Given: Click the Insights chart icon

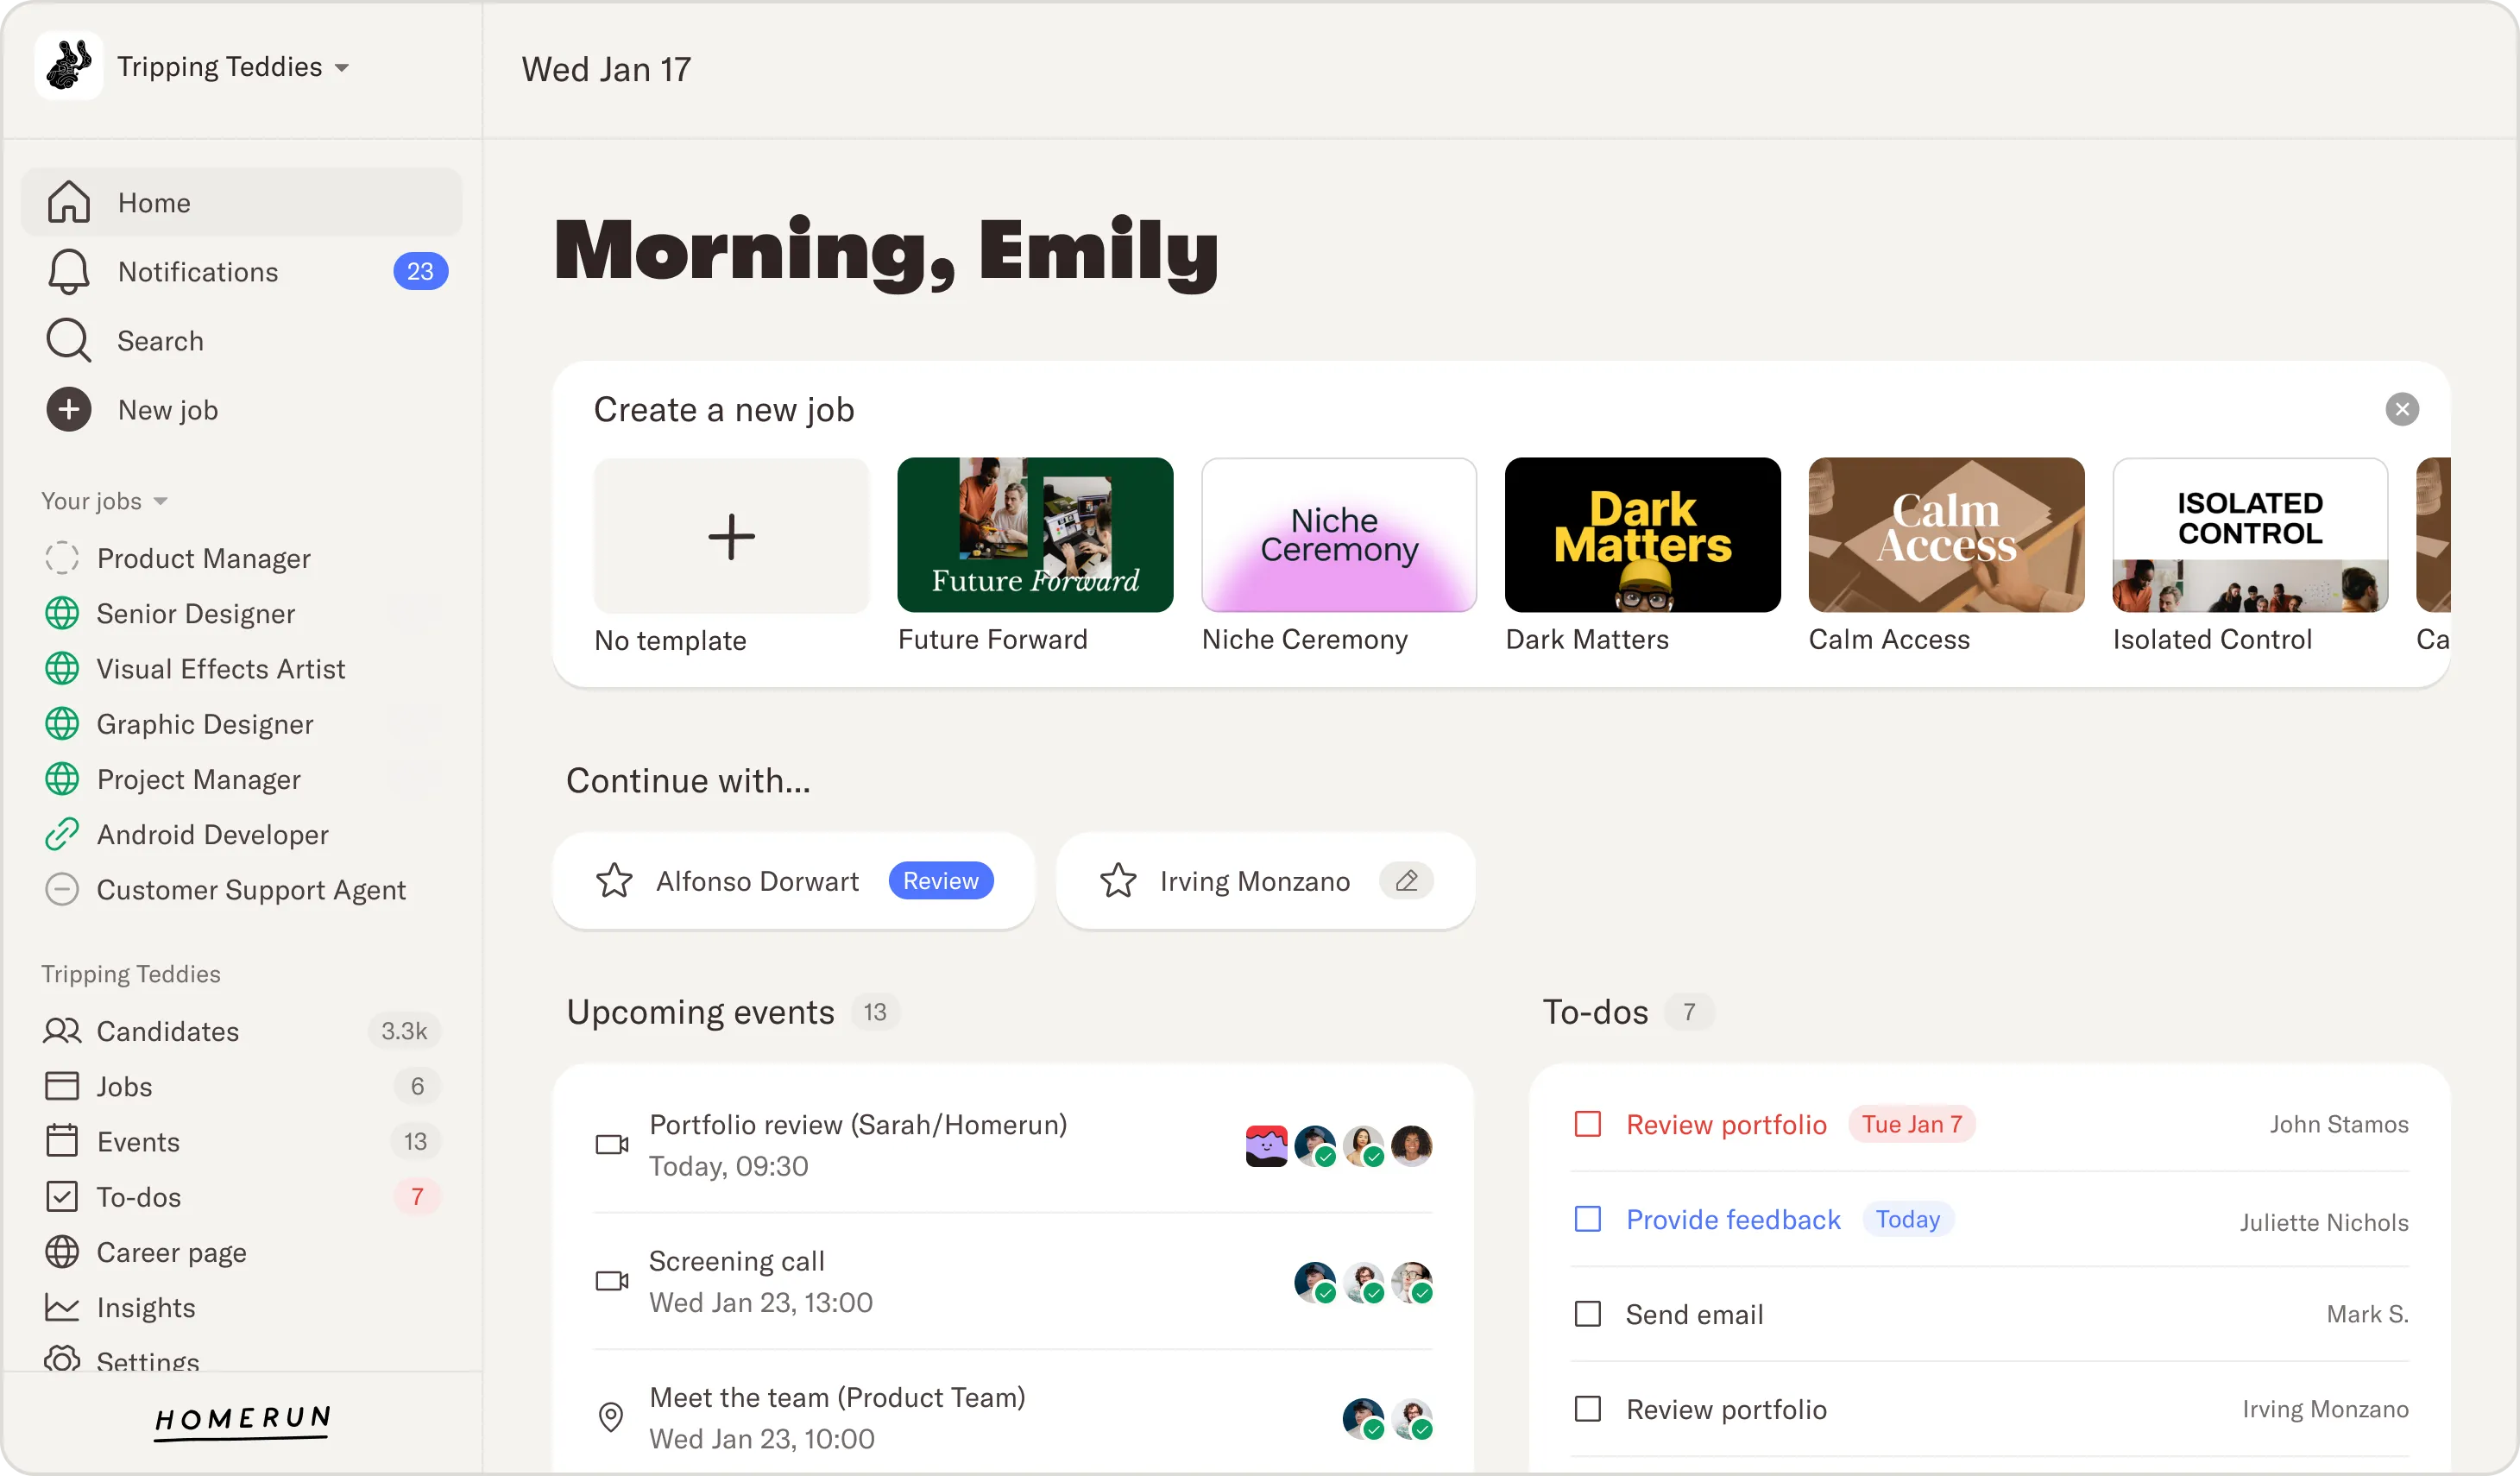Looking at the screenshot, I should point(62,1307).
